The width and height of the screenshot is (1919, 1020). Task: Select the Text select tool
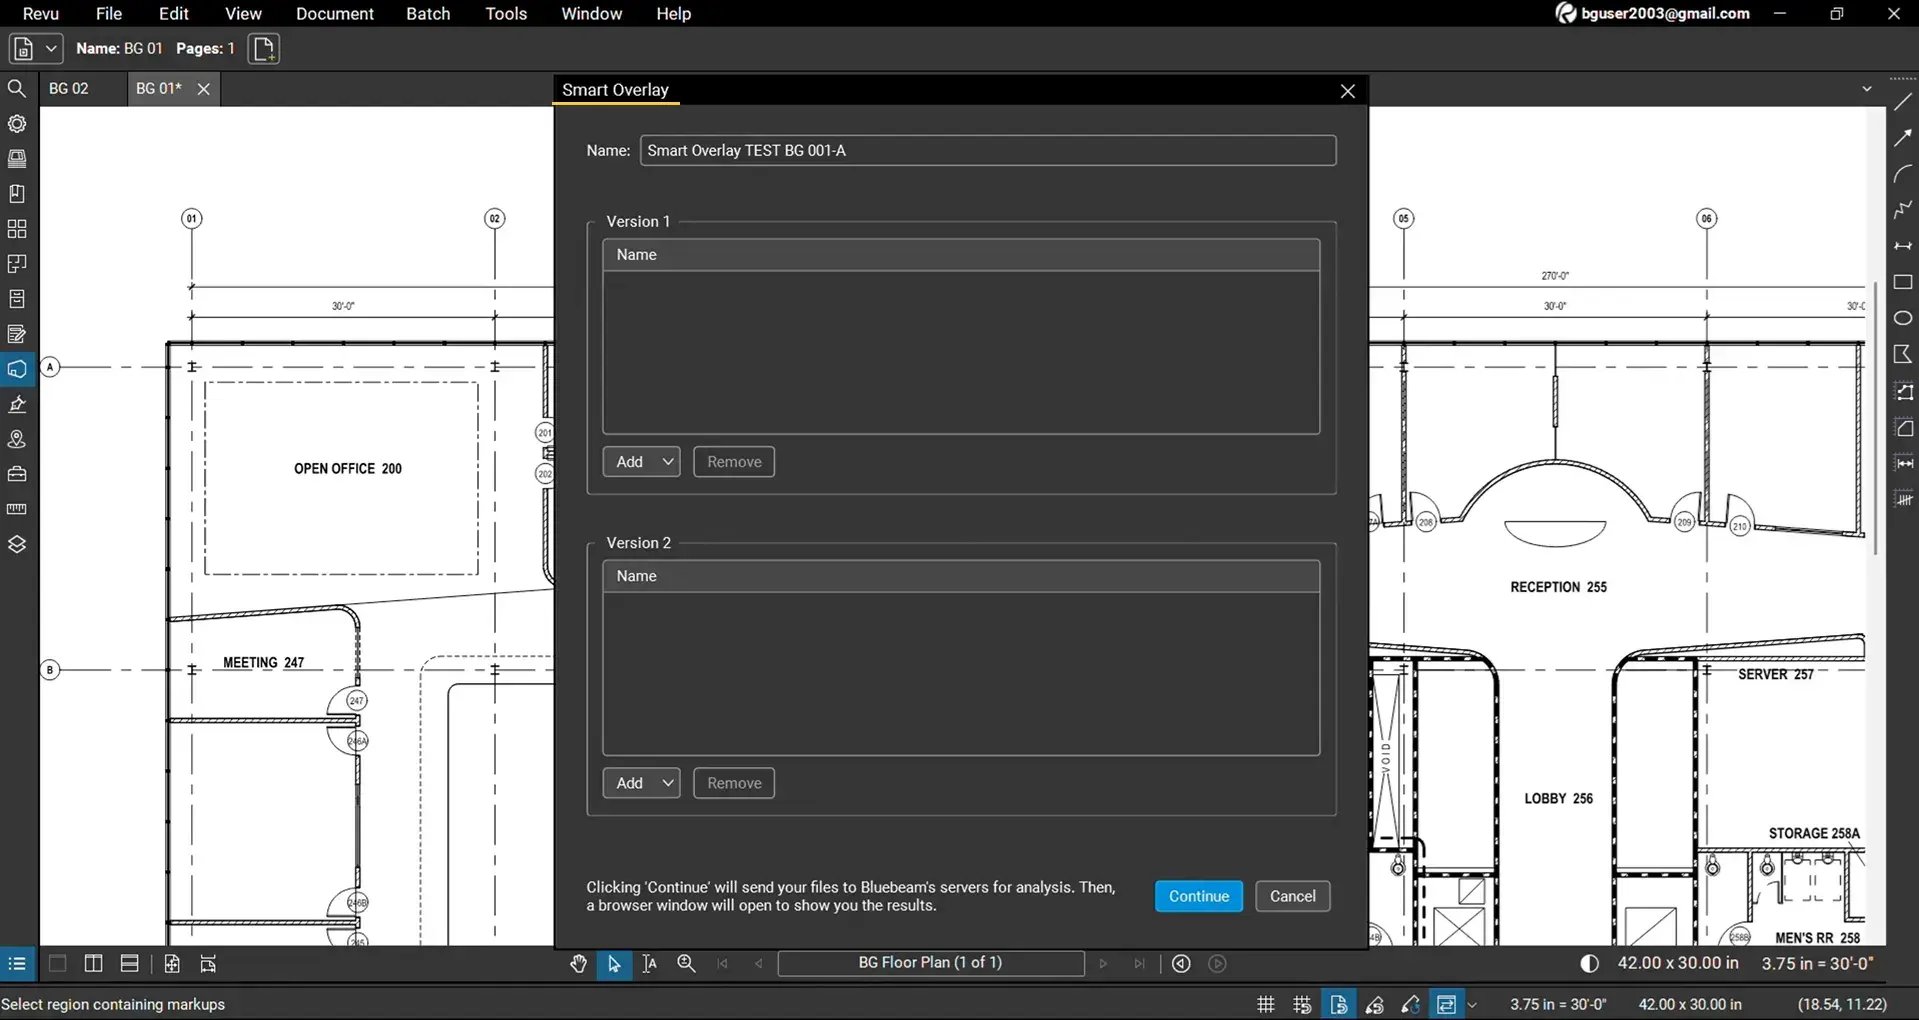tap(650, 964)
